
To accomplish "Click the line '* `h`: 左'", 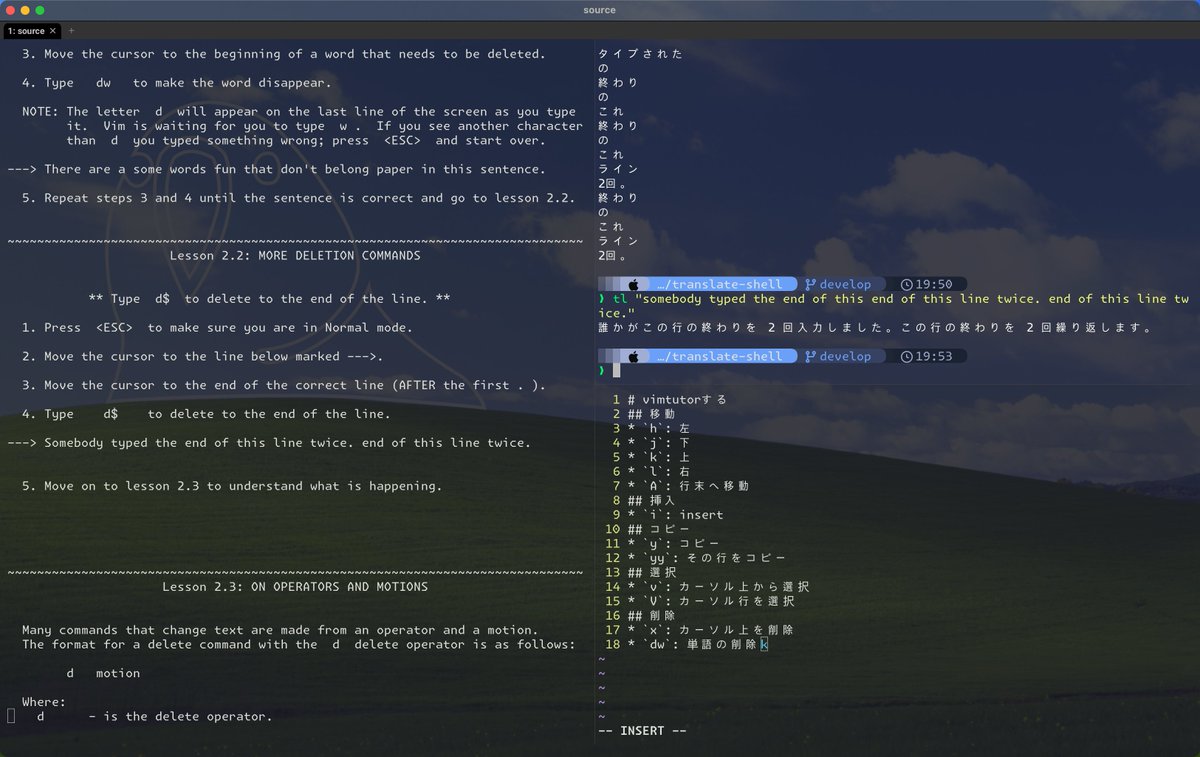I will point(659,429).
